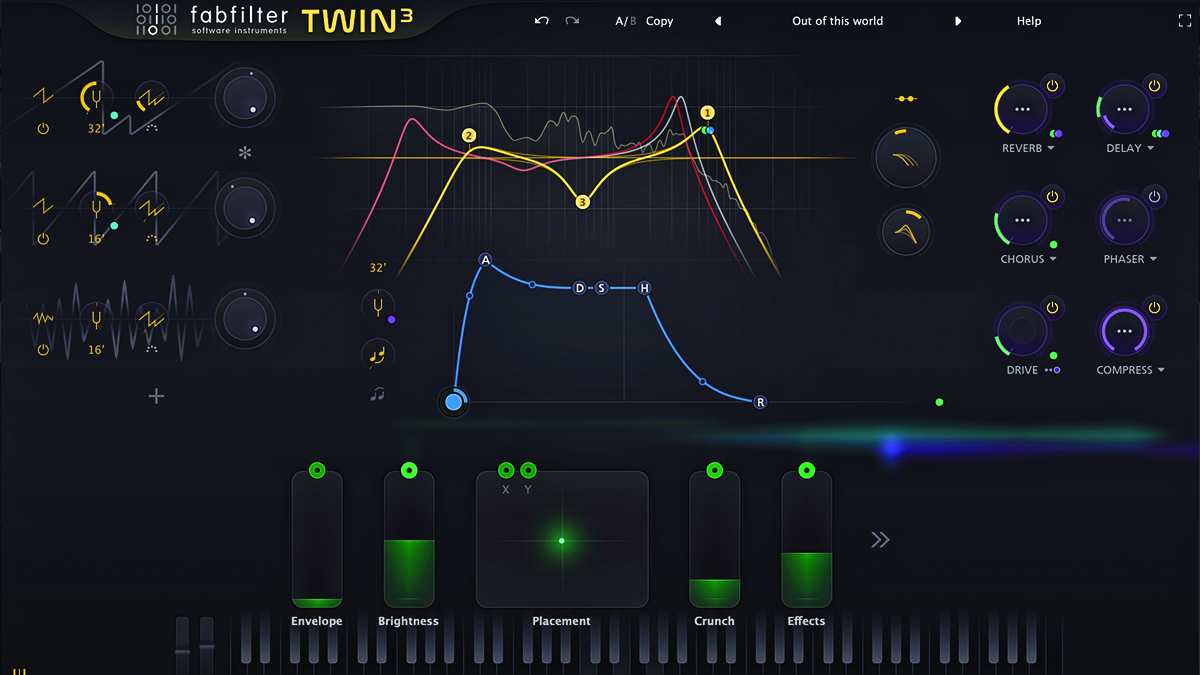Viewport: 1200px width, 675px height.
Task: Open the PHASER dropdown arrow
Action: coord(1153,259)
